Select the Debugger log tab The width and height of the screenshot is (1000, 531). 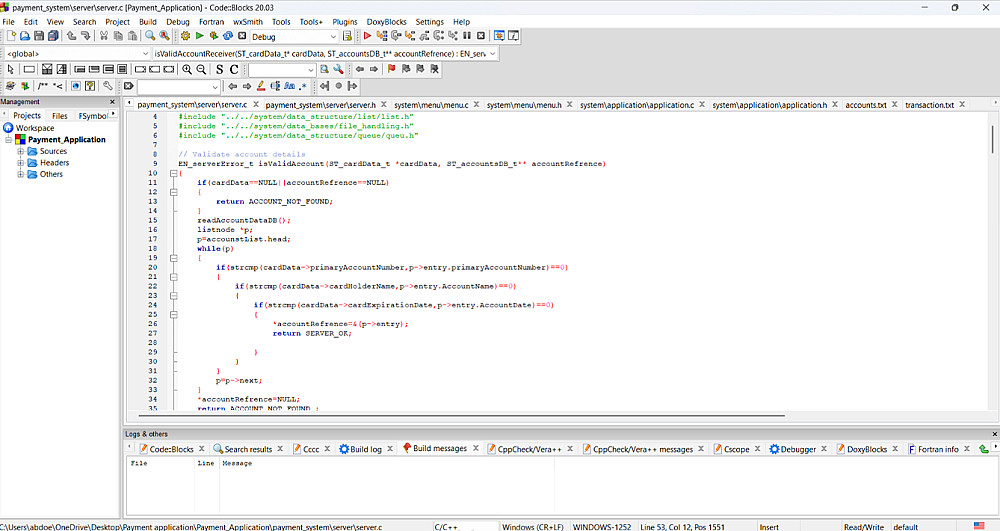click(x=798, y=449)
